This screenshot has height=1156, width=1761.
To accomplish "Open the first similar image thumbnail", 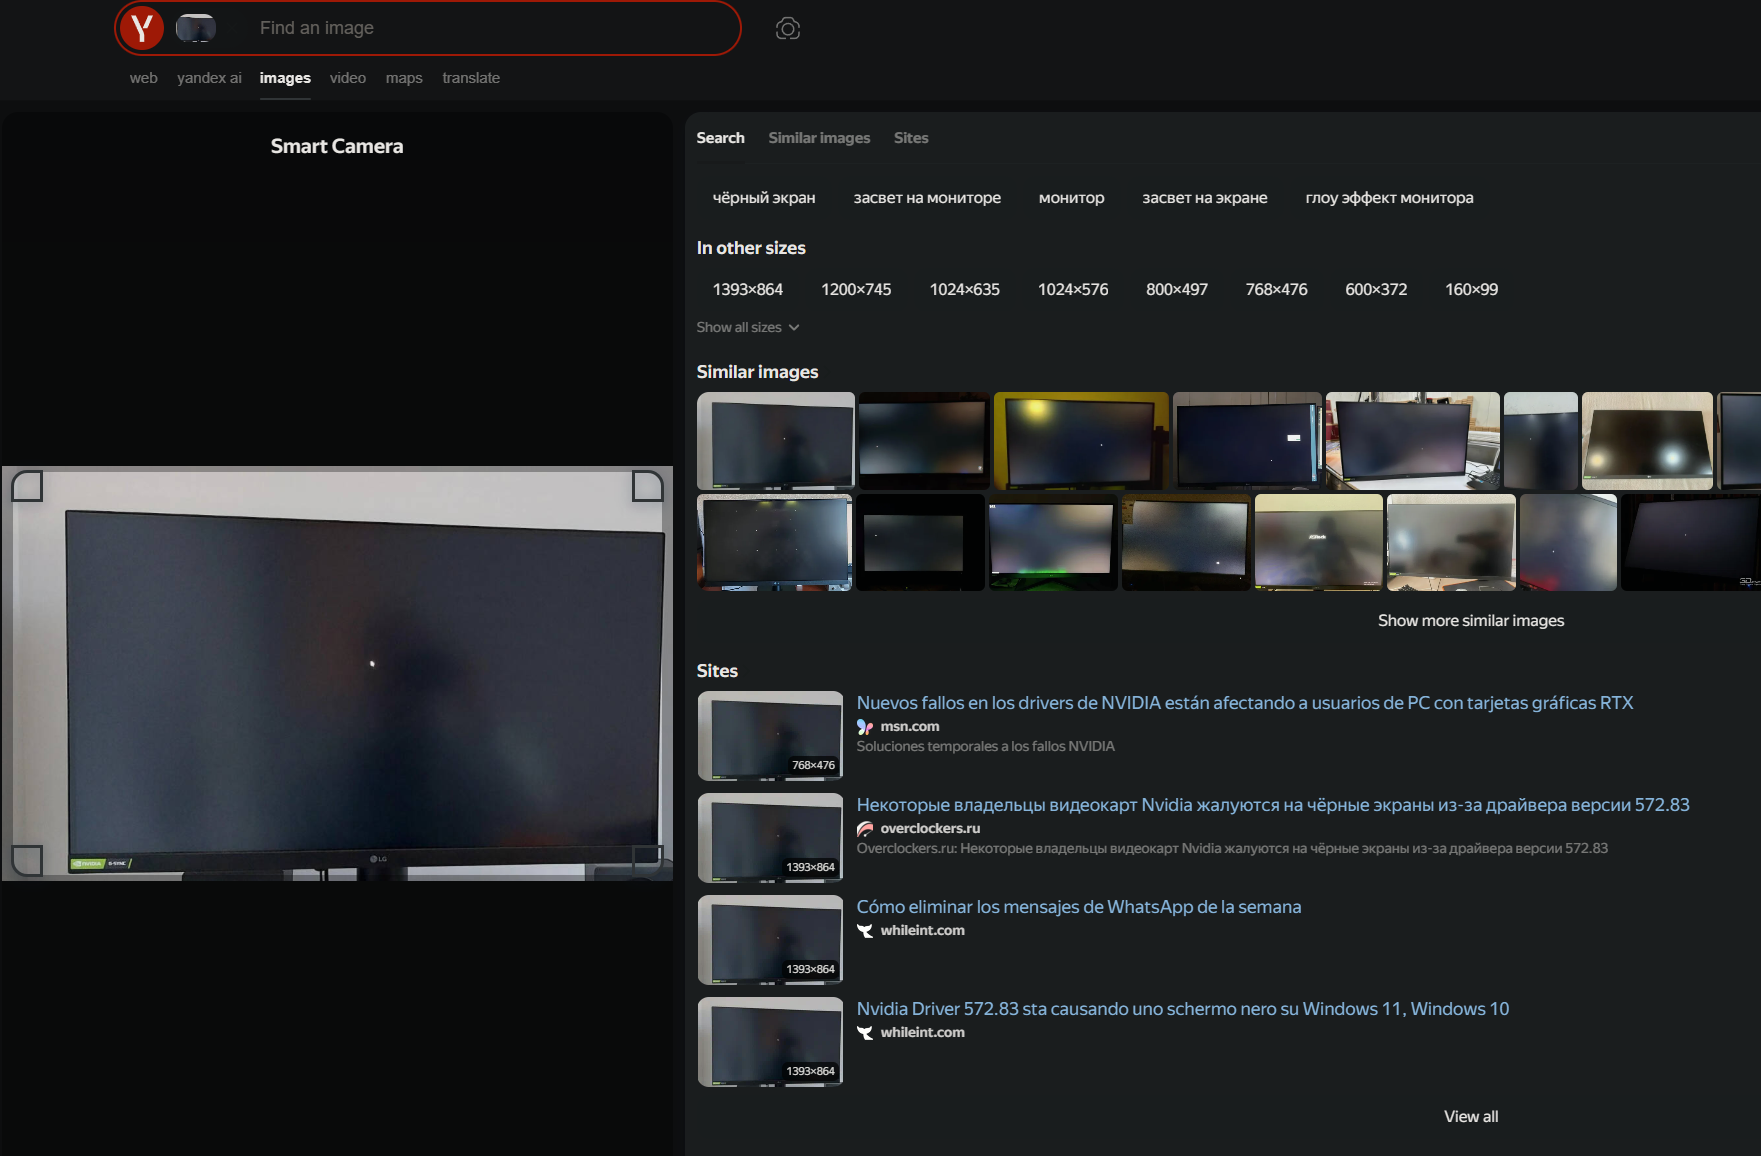I will [x=776, y=441].
